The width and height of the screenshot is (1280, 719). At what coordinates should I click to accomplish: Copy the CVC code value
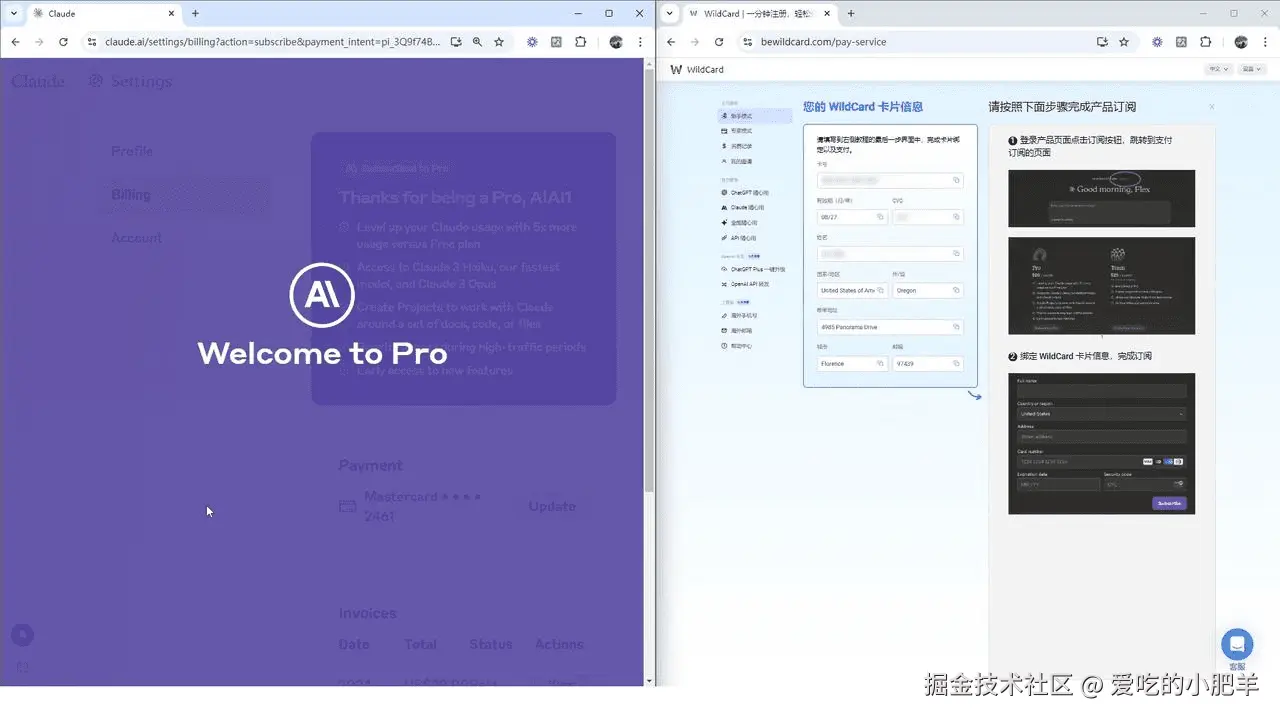click(x=956, y=217)
